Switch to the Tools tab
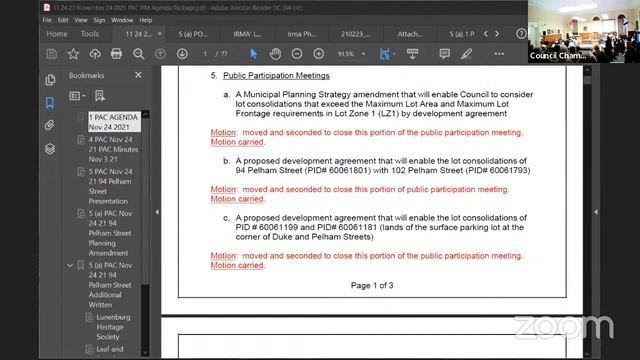Screen dimensions: 640x360 pos(90,34)
